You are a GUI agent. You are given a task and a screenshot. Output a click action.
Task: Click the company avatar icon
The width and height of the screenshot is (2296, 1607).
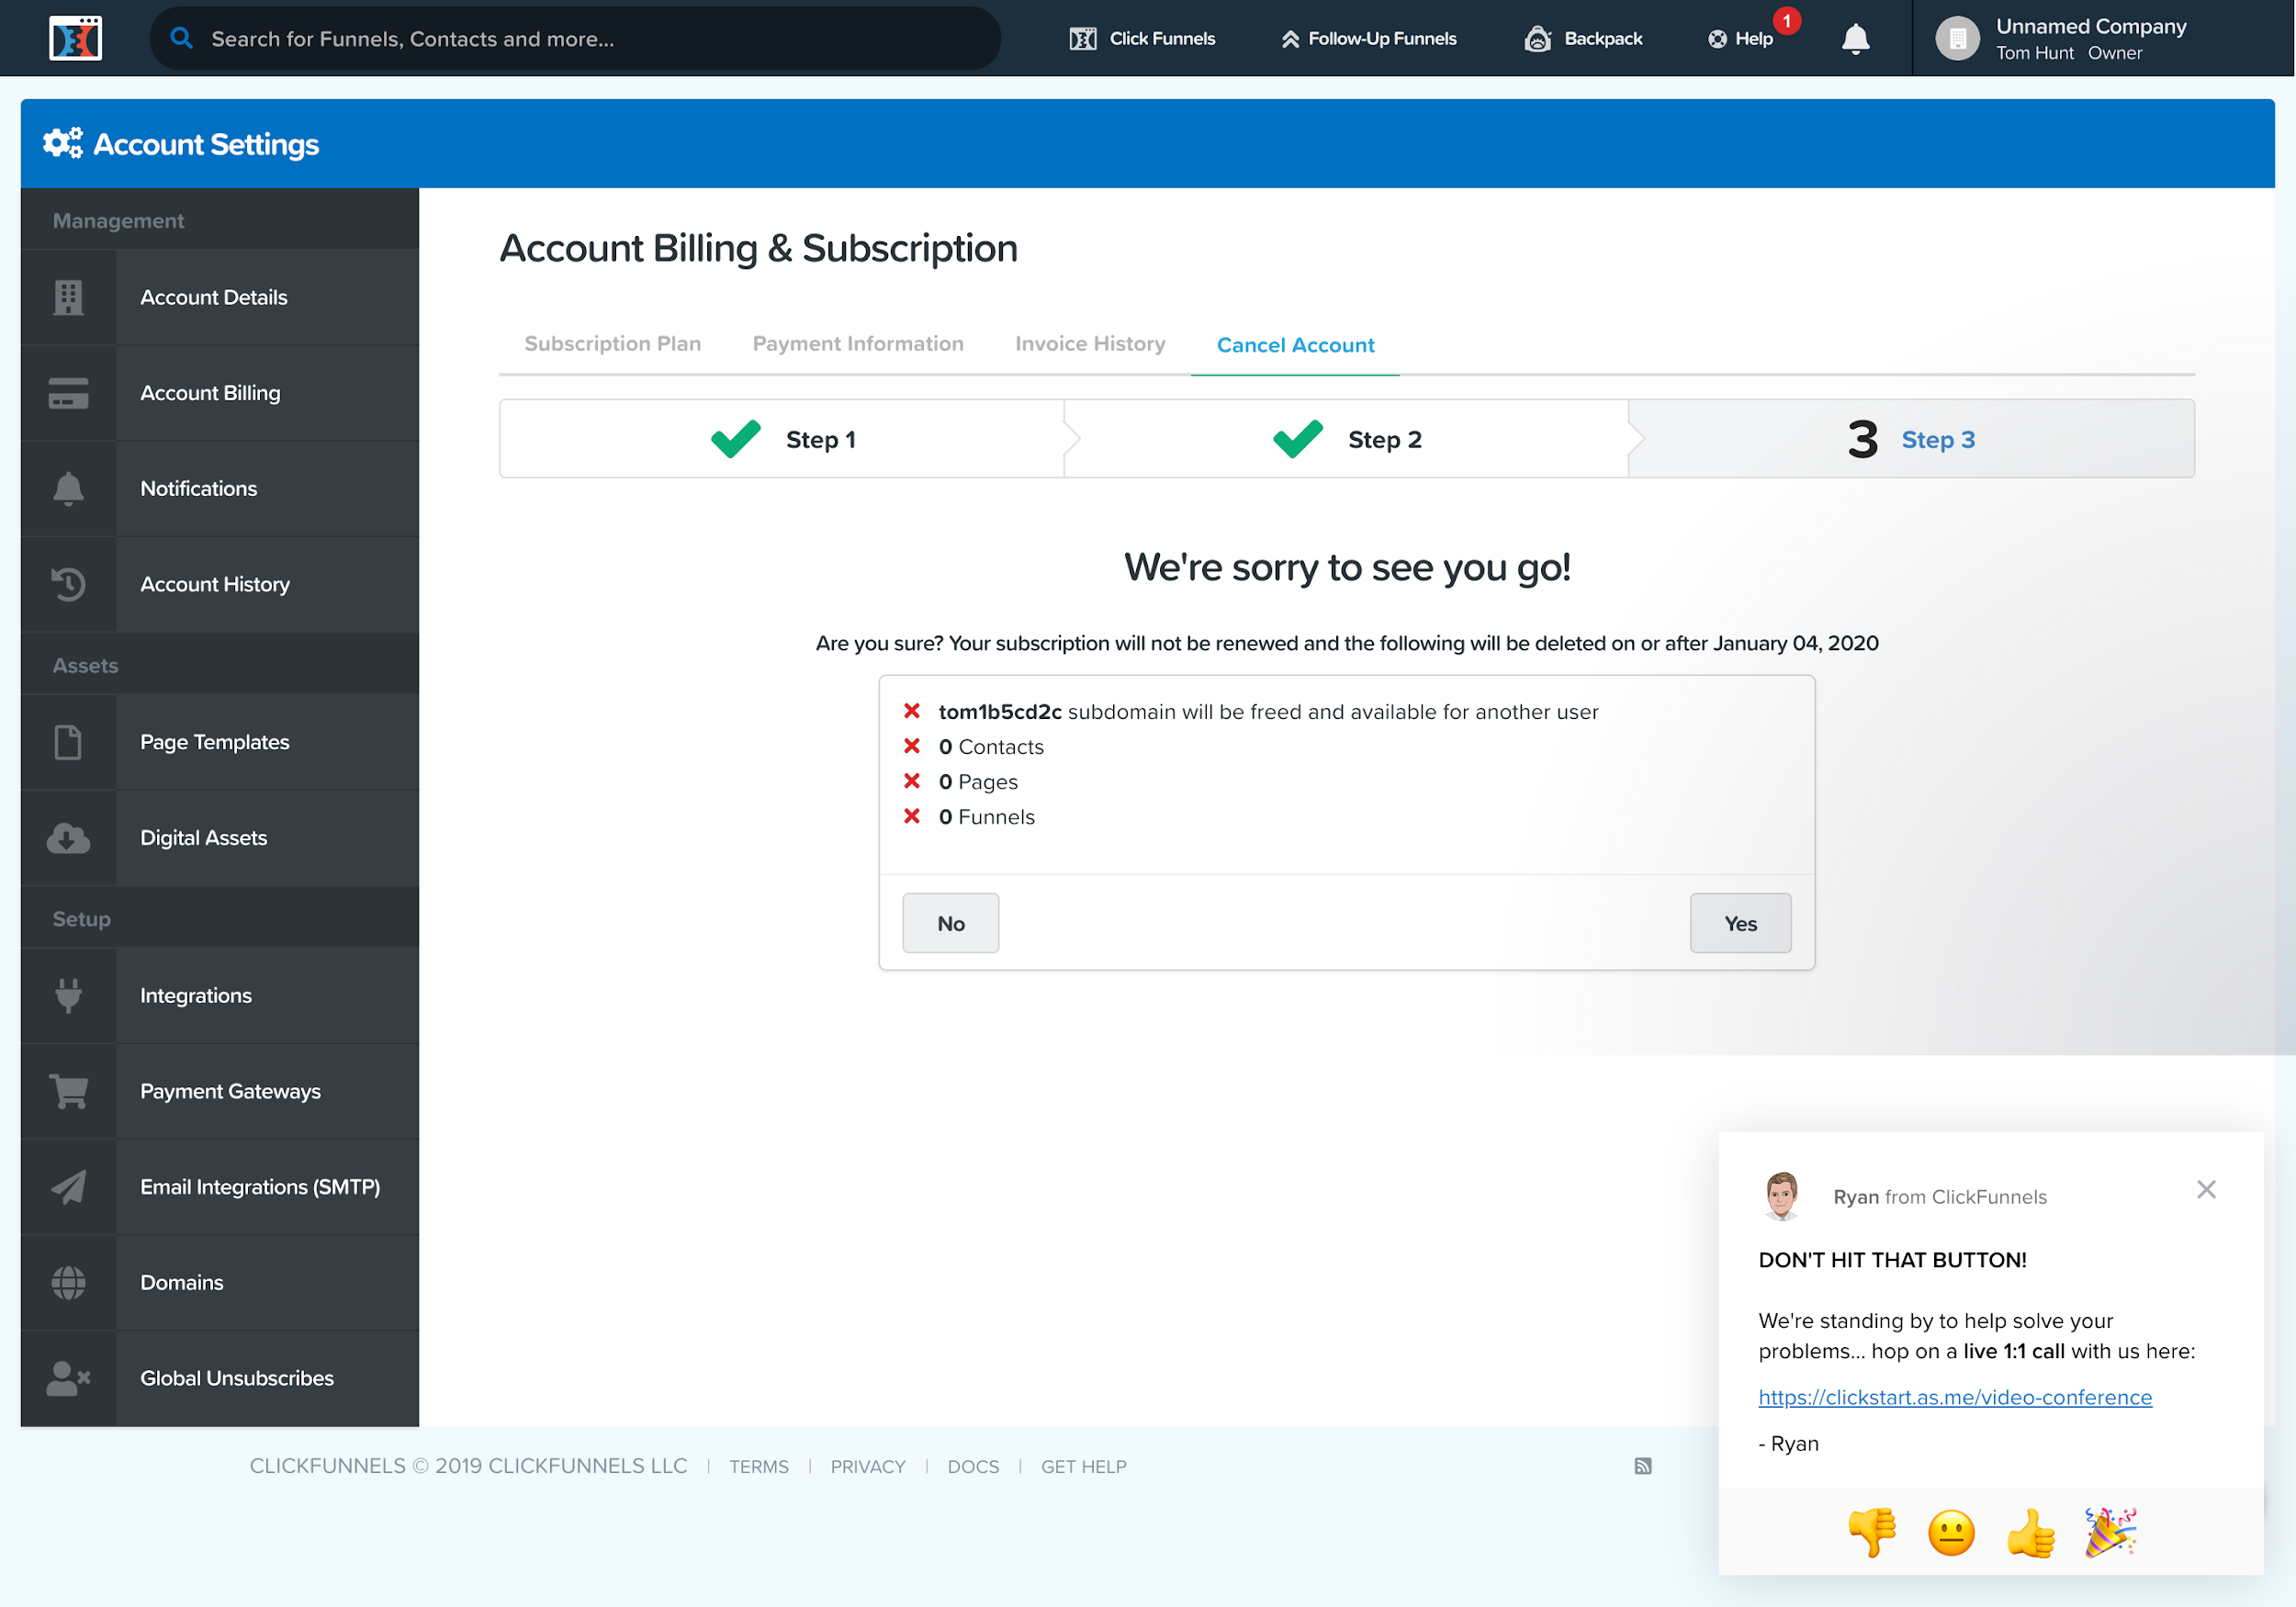[x=1957, y=38]
